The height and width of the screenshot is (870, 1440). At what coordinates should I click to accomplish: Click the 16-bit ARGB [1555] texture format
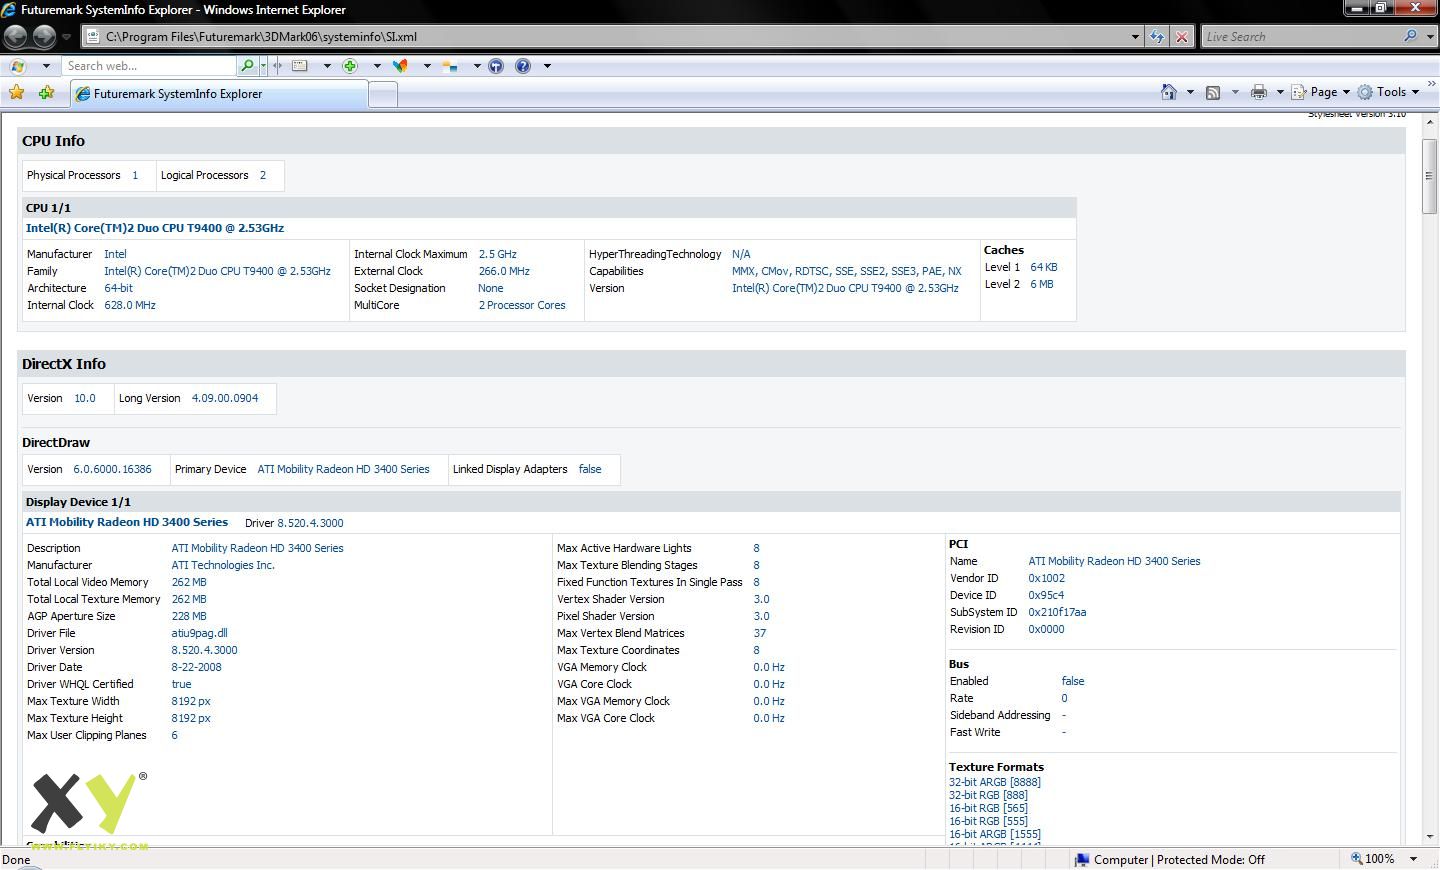coord(994,834)
